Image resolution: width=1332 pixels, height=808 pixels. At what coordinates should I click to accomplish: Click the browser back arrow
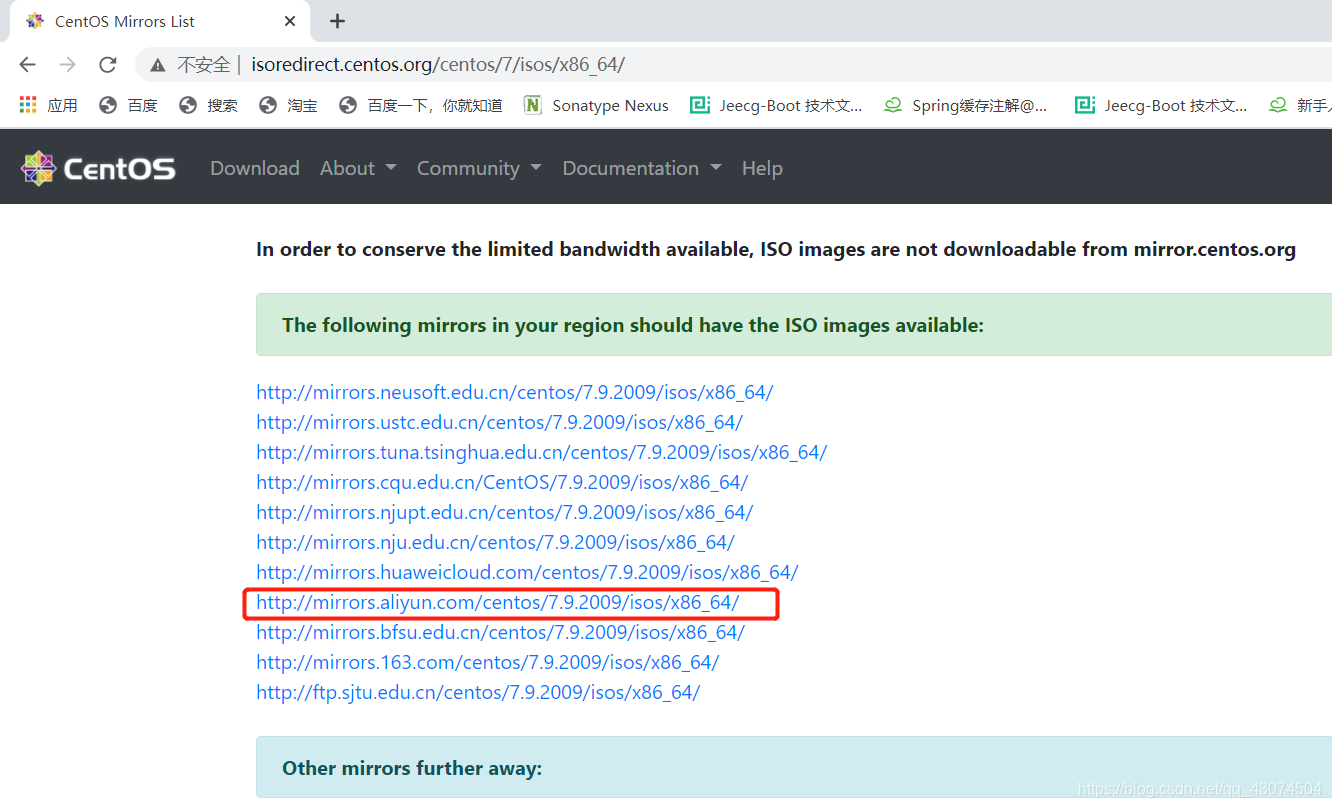point(27,65)
